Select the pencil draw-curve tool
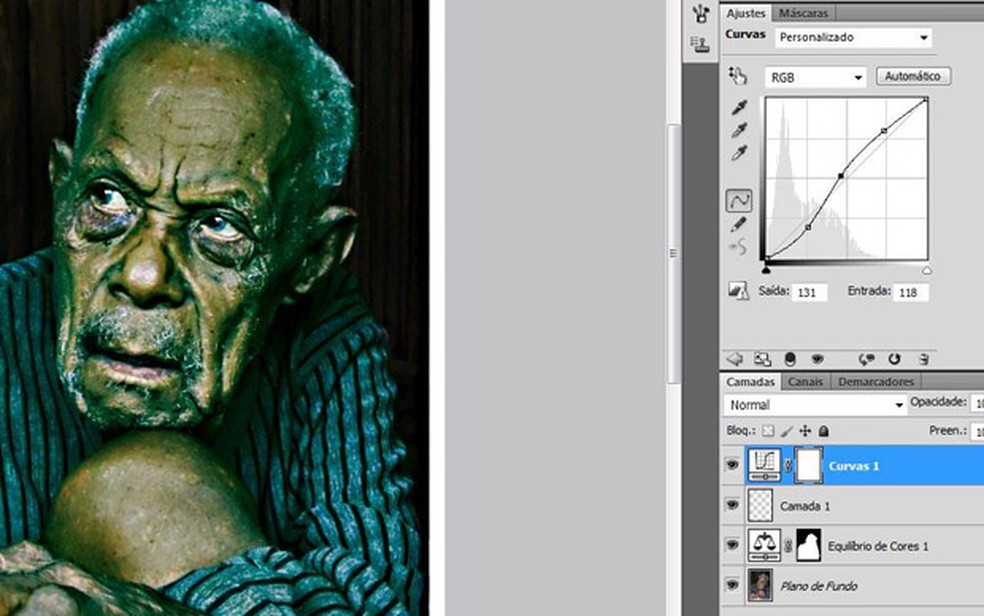This screenshot has height=616, width=984. (739, 224)
